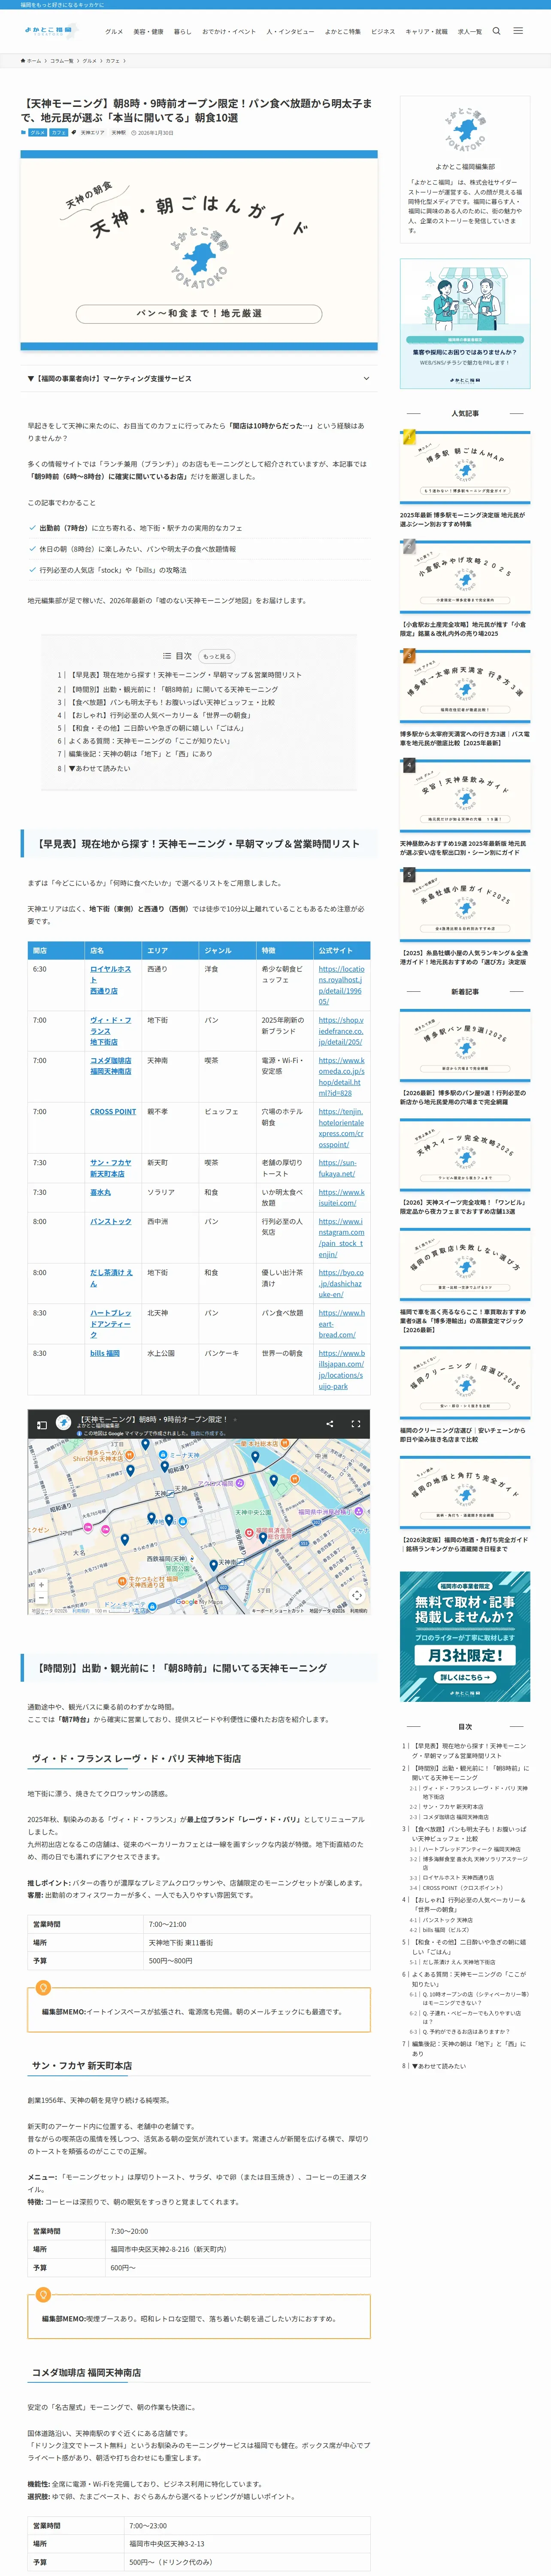Open the hamburger menu in the header
The image size is (551, 2576).
pyautogui.click(x=518, y=31)
